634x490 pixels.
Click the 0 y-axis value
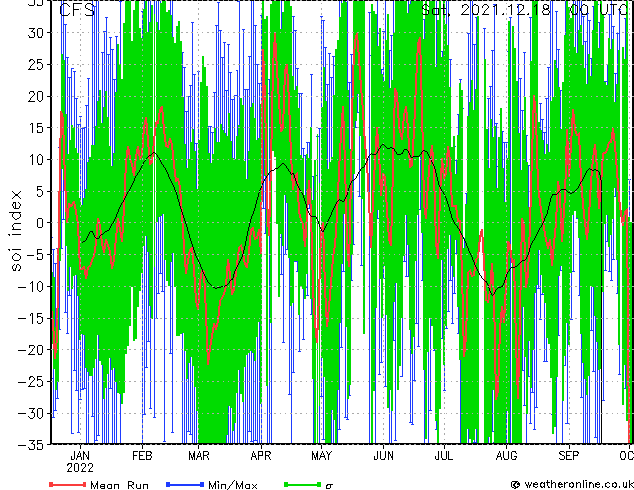point(39,223)
